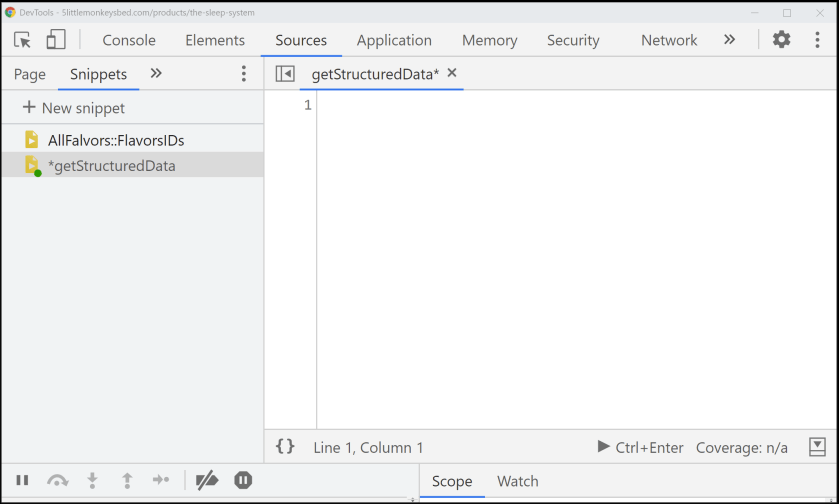Toggle the device toolbar icon
Screen dimensions: 839x504
(56, 40)
